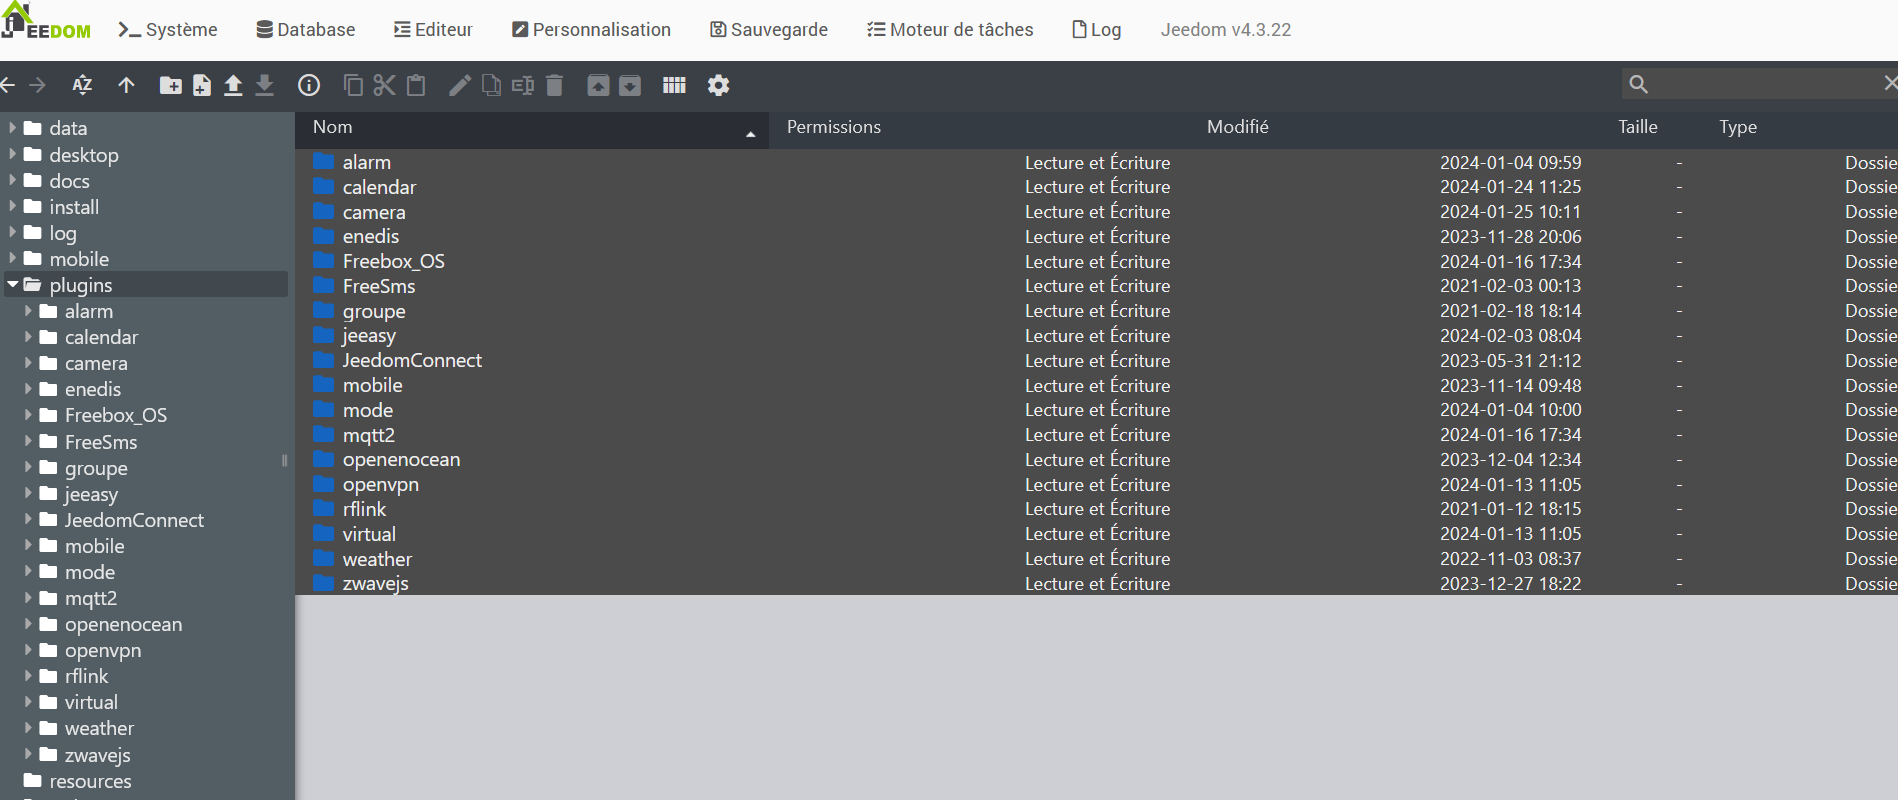Viewport: 1898px width, 800px height.
Task: Go up to the parent directory
Action: 126,85
